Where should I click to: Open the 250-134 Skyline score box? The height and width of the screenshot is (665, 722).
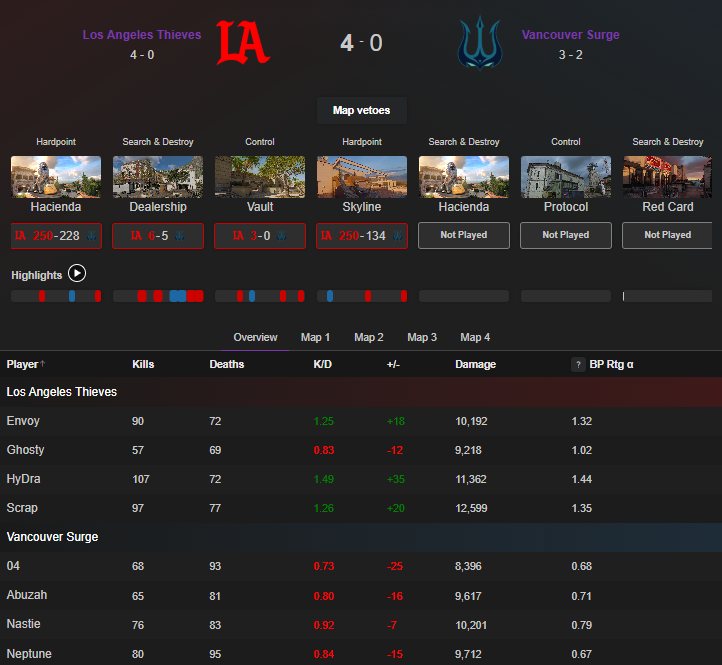pos(362,236)
